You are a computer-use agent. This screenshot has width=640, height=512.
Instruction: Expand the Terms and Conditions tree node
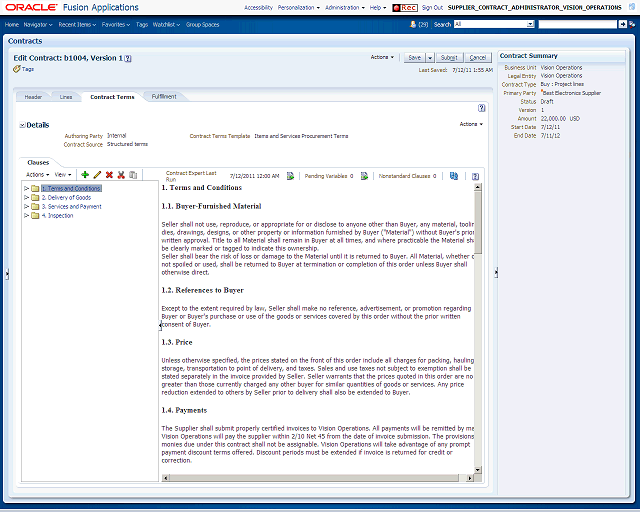[x=27, y=188]
